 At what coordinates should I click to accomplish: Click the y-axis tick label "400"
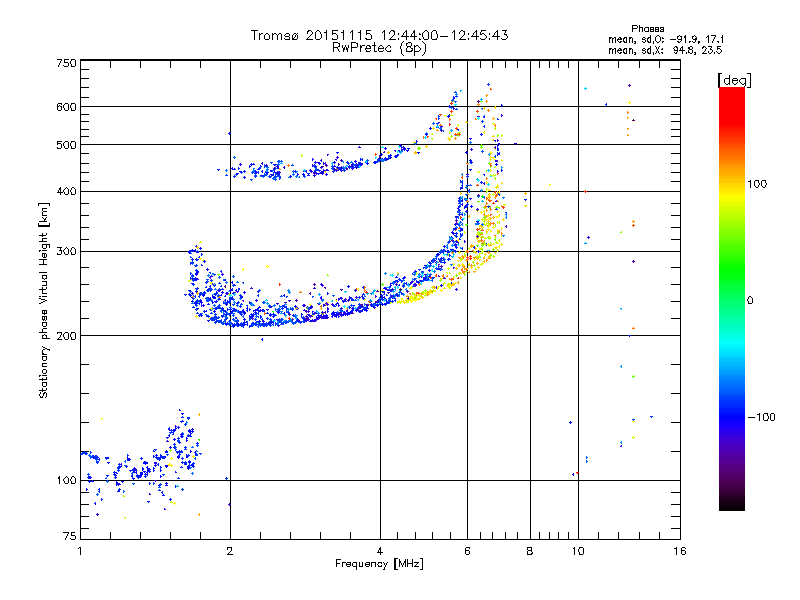pyautogui.click(x=66, y=192)
